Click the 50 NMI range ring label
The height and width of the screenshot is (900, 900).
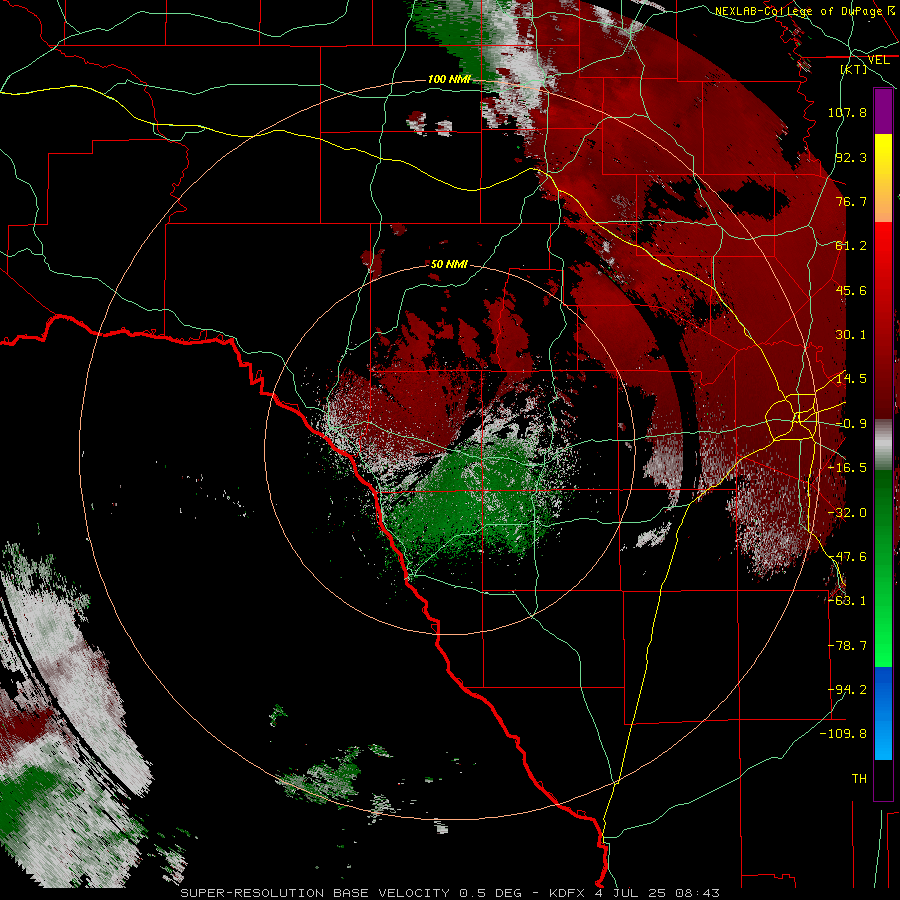[449, 264]
